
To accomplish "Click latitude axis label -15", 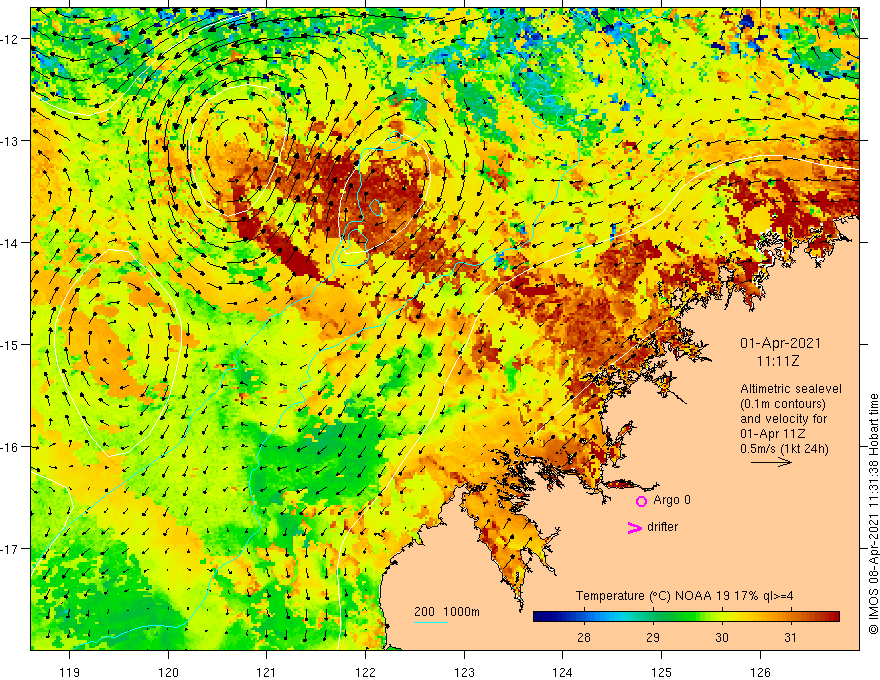I will [9, 345].
